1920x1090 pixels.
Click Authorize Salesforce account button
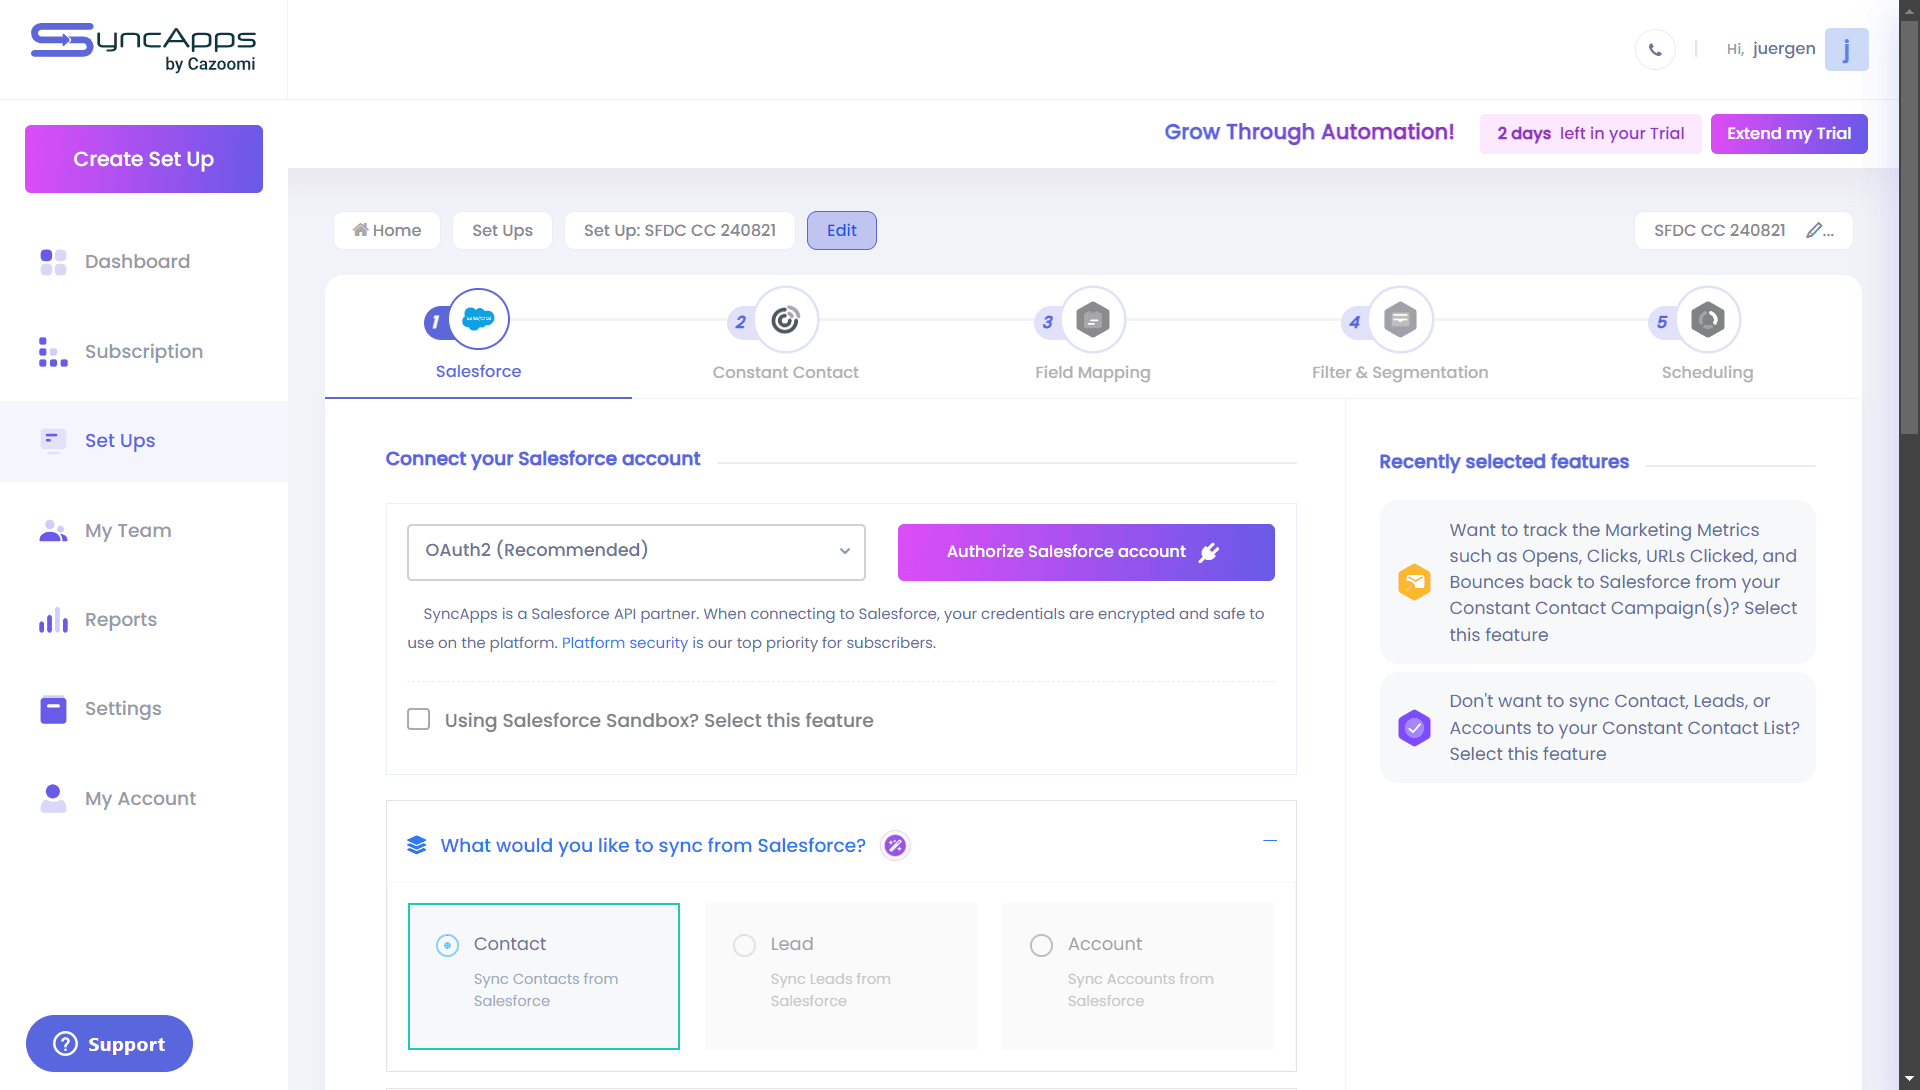tap(1086, 552)
